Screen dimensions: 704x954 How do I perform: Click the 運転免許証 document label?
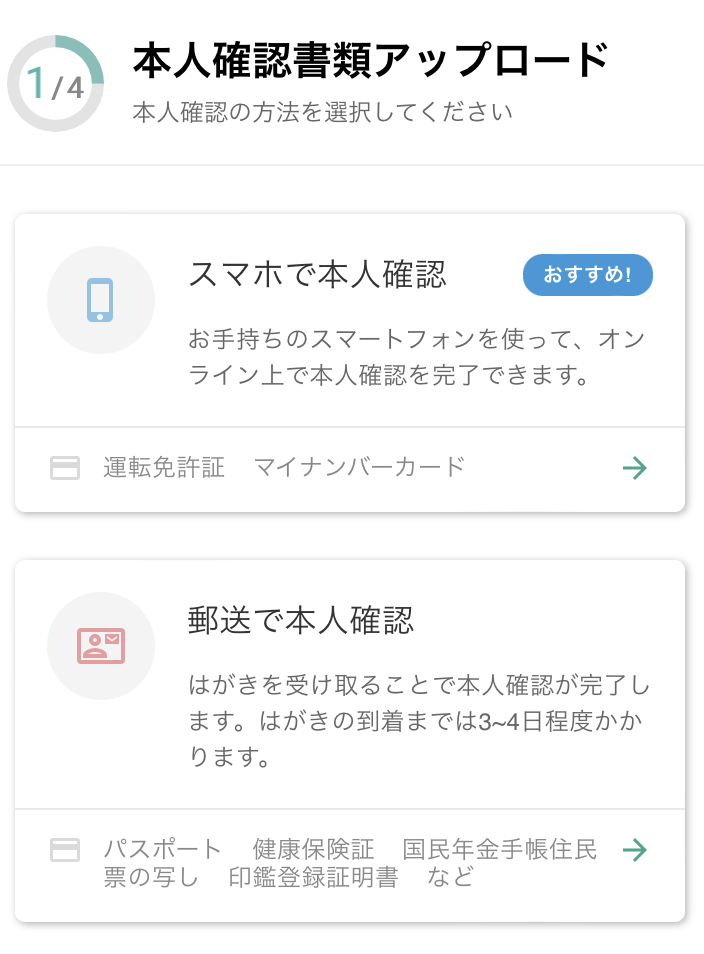(x=164, y=467)
